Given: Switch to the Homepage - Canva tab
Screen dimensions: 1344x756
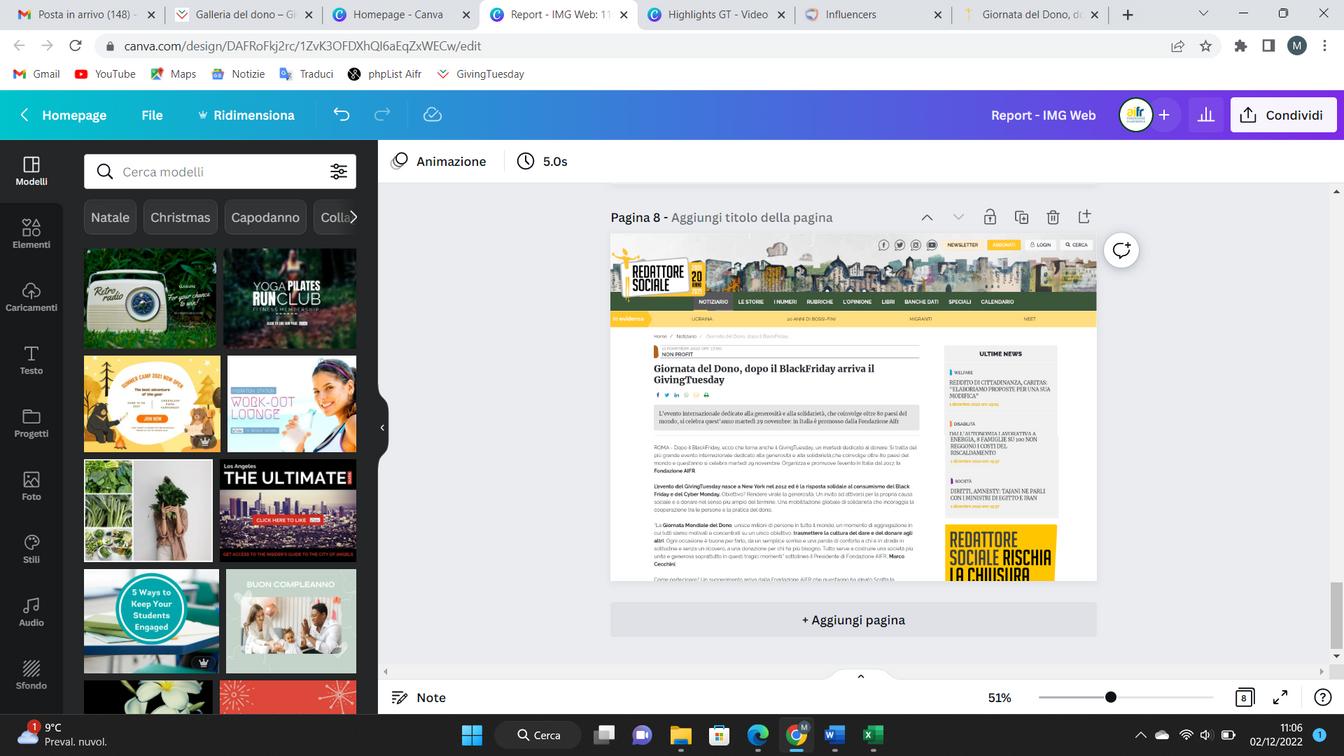Looking at the screenshot, I should [399, 15].
